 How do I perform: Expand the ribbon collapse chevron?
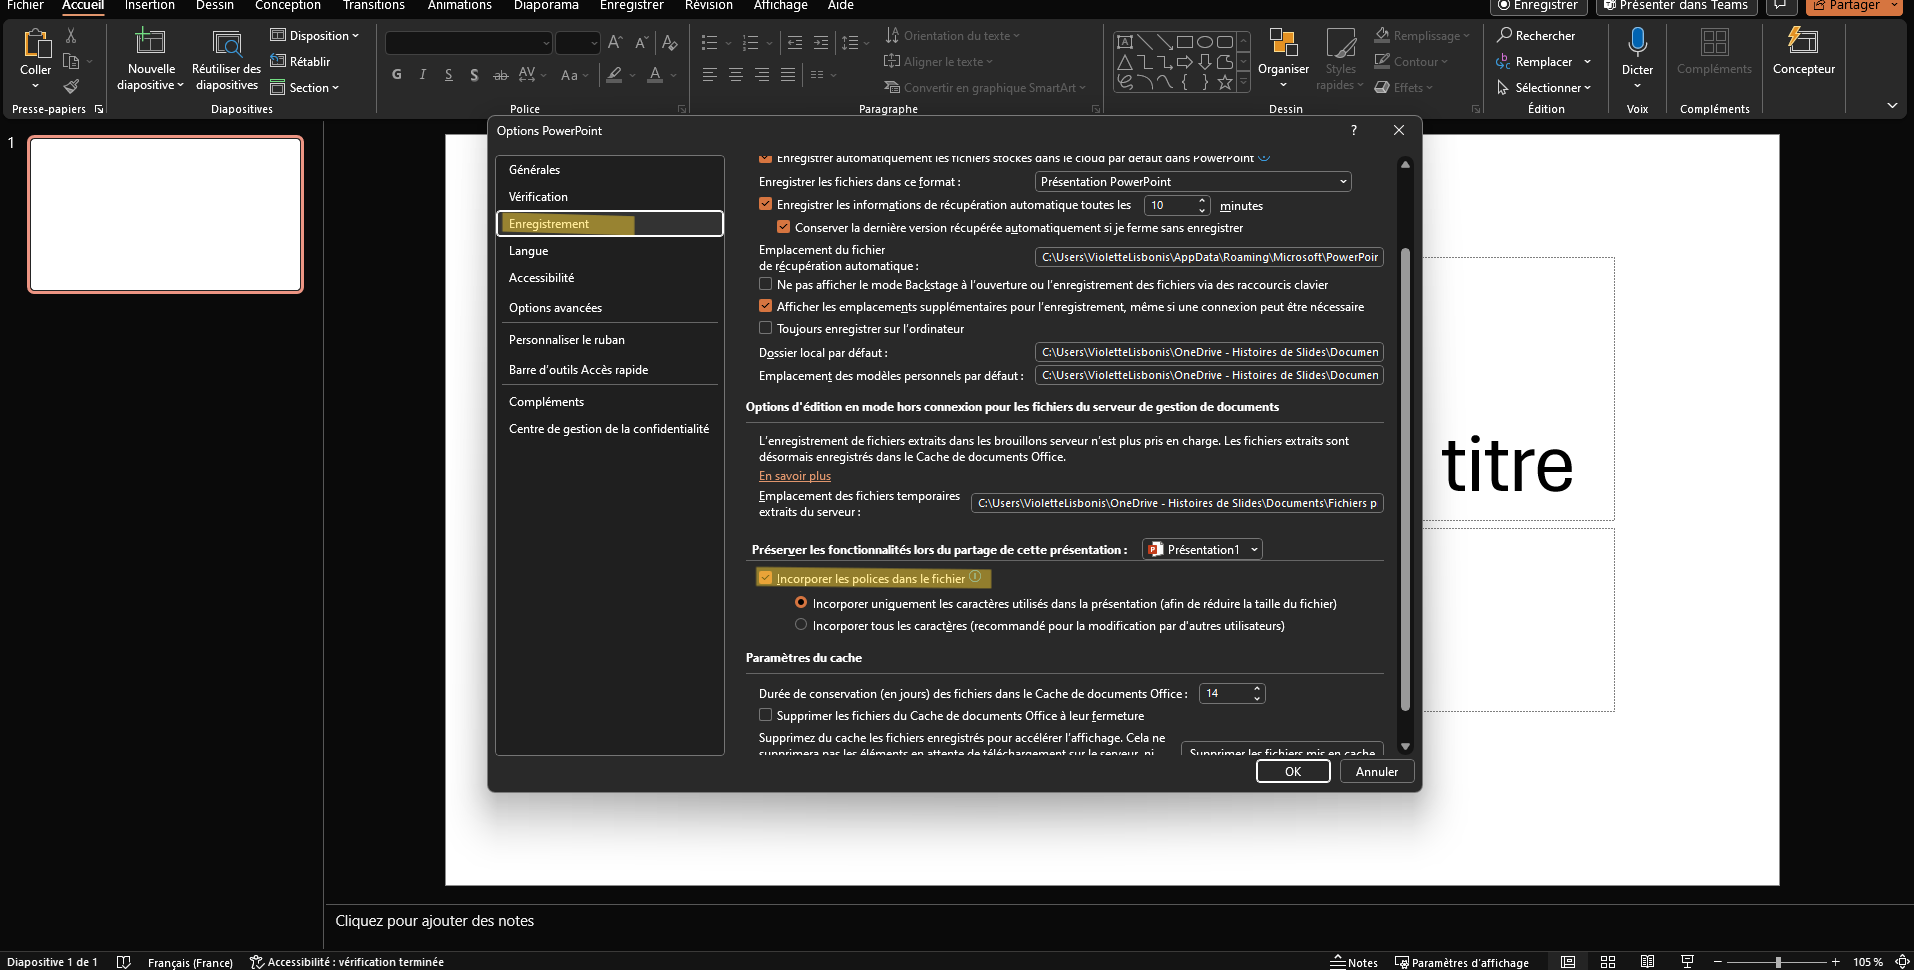click(x=1892, y=105)
